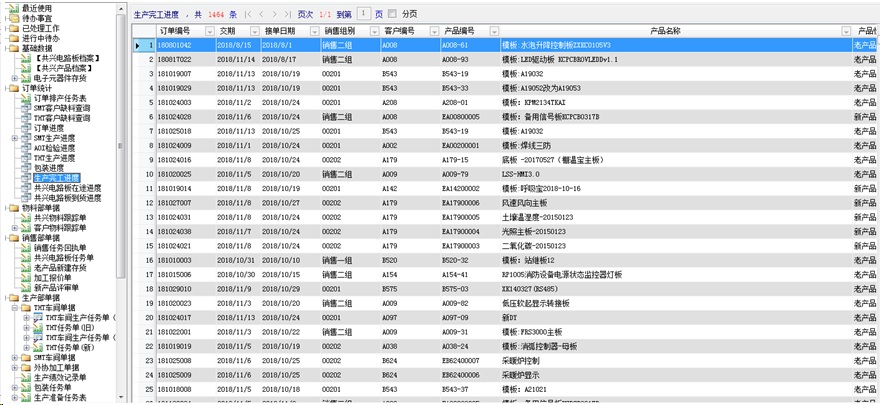Open the 销售组别 column filter dropdown
The height and width of the screenshot is (405, 880).
coord(372,31)
